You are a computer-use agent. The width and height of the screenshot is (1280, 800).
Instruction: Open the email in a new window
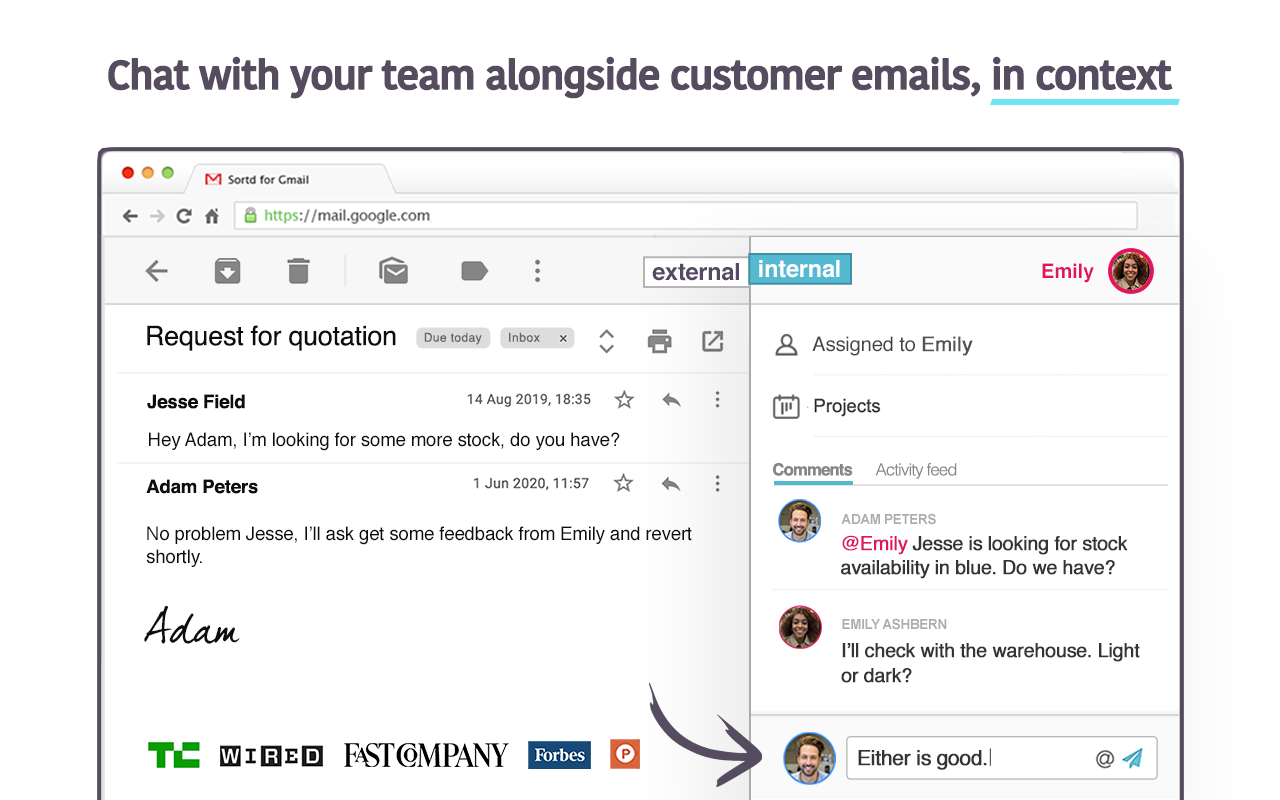pos(712,341)
